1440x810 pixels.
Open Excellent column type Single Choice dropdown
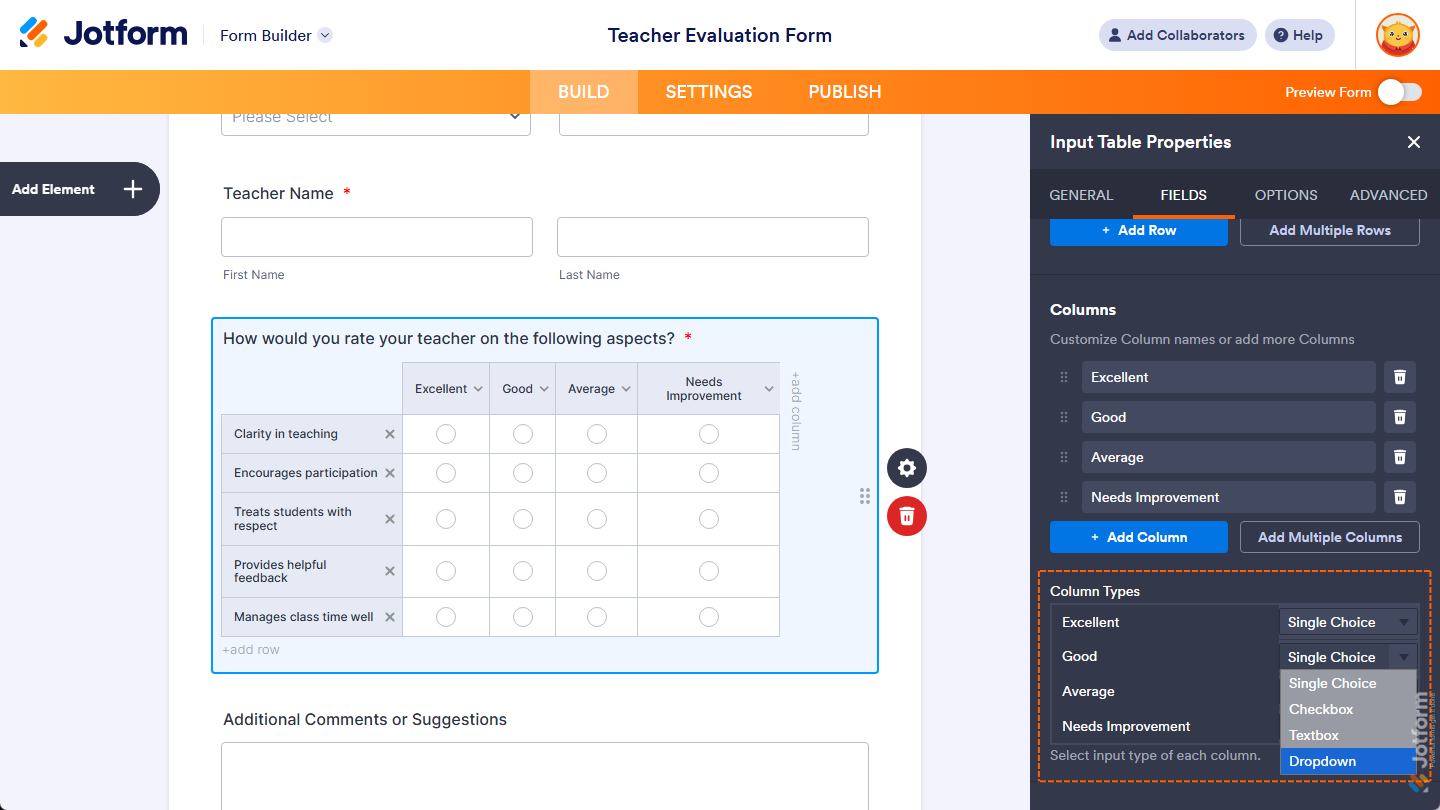pos(1348,622)
